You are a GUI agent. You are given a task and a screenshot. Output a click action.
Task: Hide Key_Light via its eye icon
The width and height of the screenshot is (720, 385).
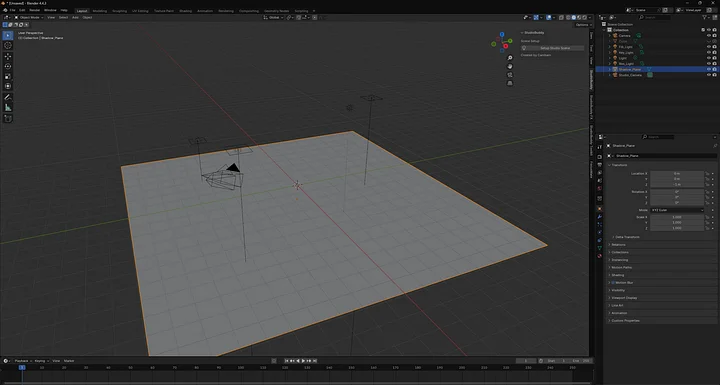709,52
